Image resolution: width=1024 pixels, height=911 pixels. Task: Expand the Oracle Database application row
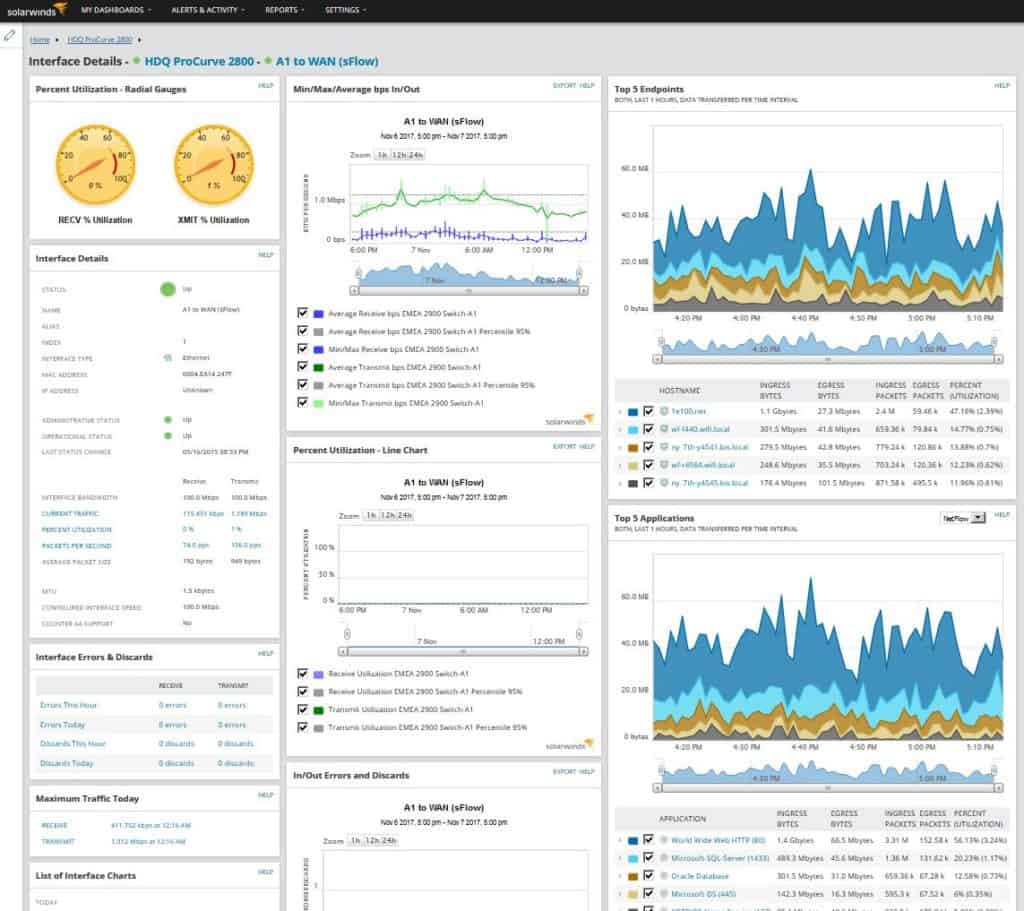click(x=620, y=876)
